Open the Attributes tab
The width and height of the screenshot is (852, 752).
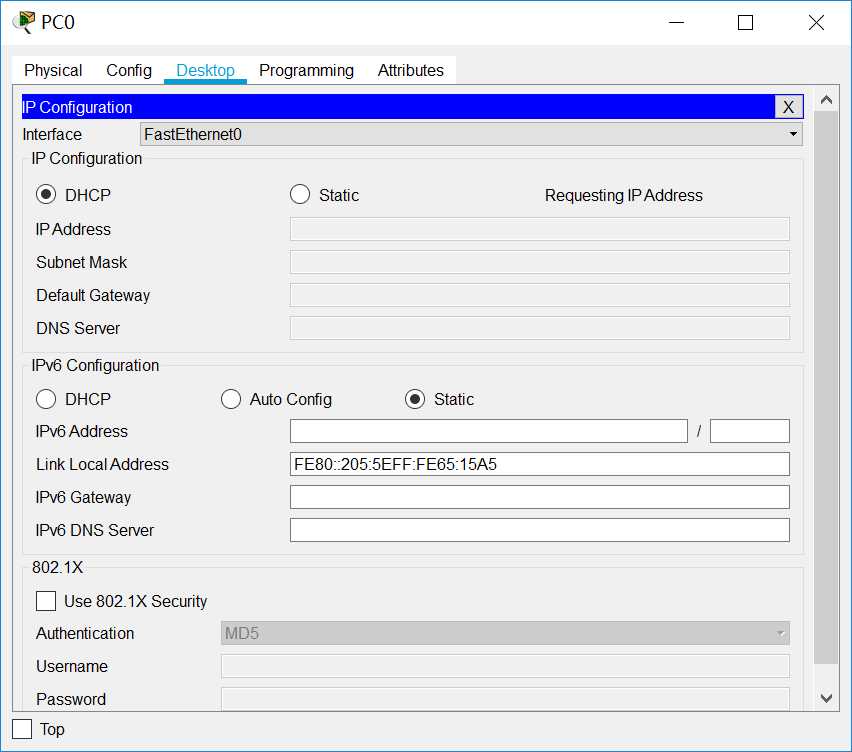[411, 70]
